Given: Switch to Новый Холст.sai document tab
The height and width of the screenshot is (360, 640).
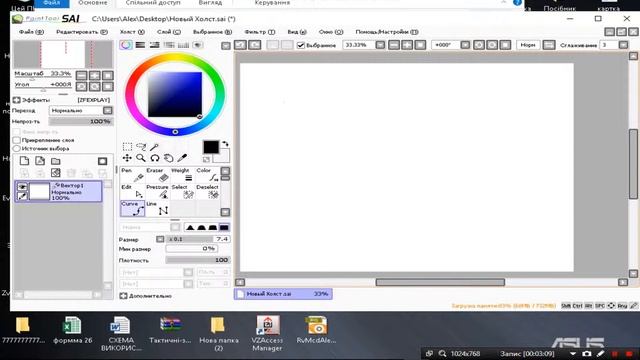Looking at the screenshot, I should pos(283,294).
